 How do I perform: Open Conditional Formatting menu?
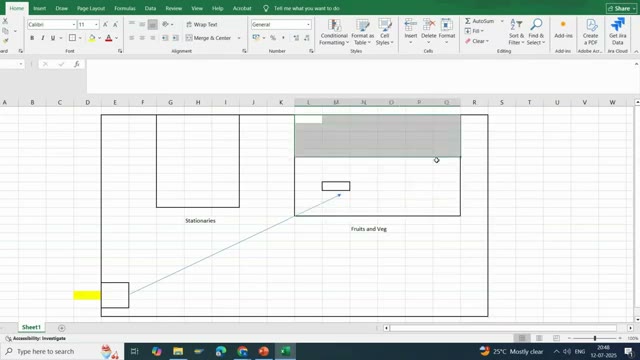click(334, 32)
